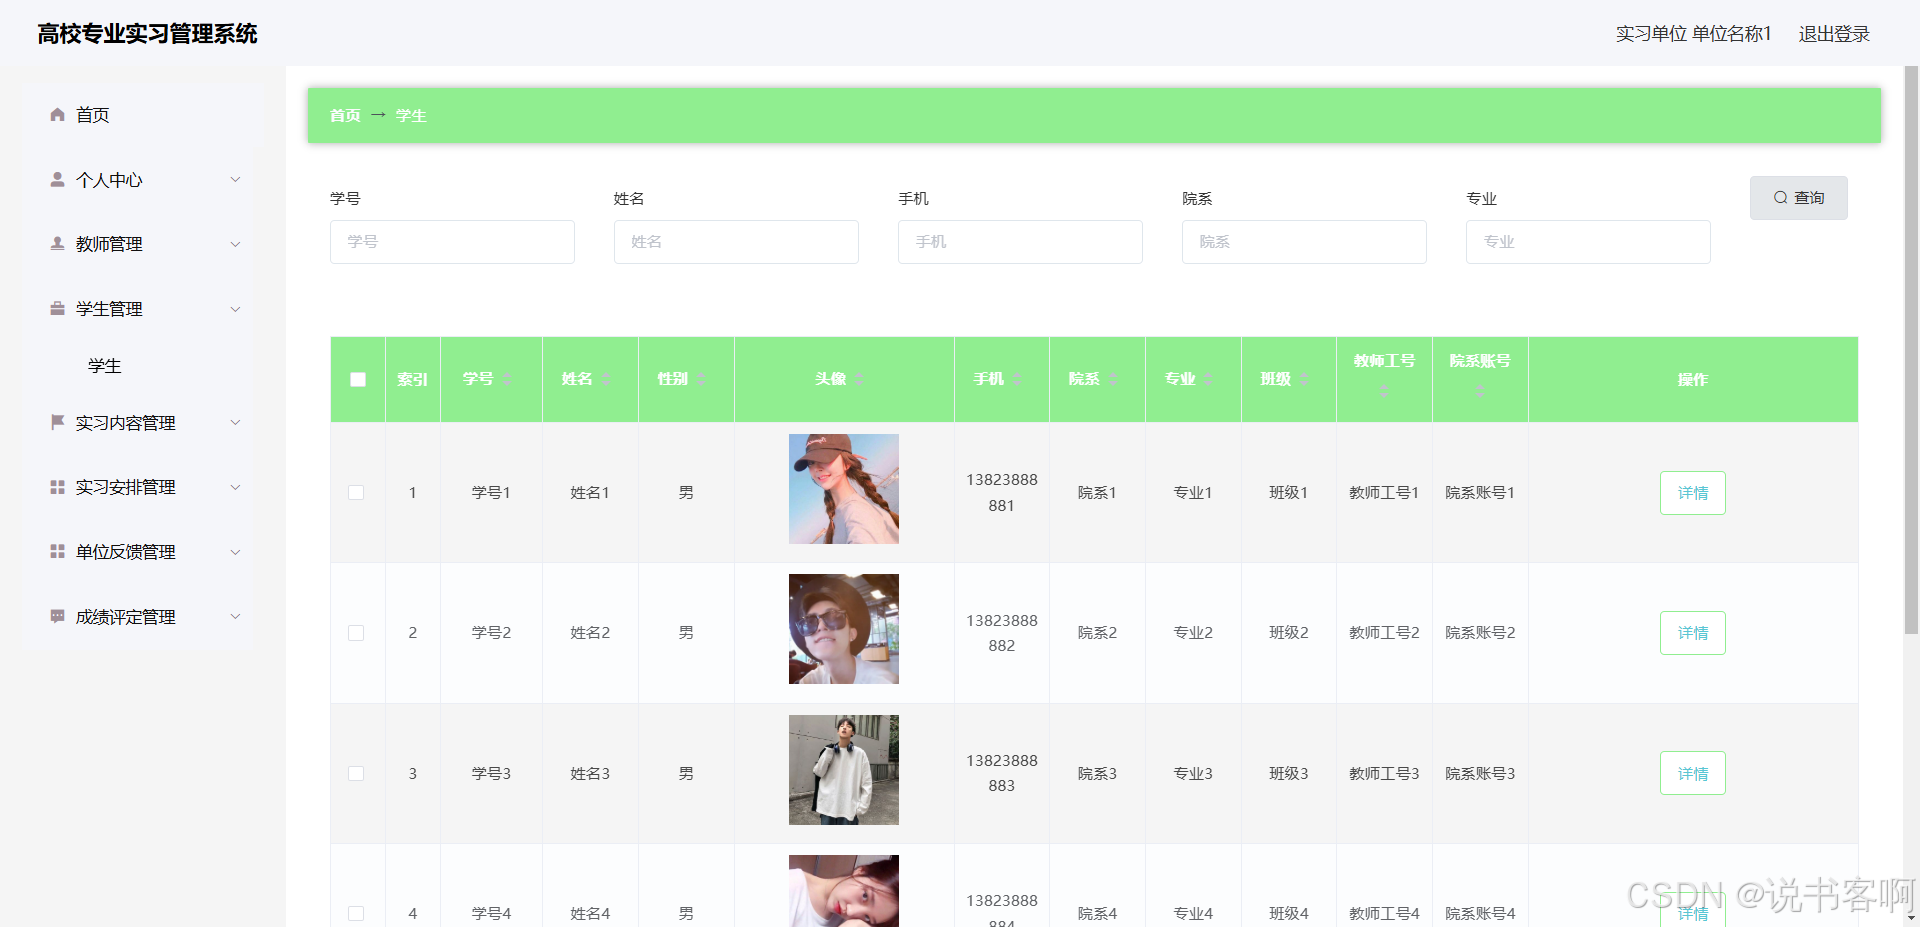Open 详情 for student 姓名3
The height and width of the screenshot is (927, 1920).
[1692, 773]
